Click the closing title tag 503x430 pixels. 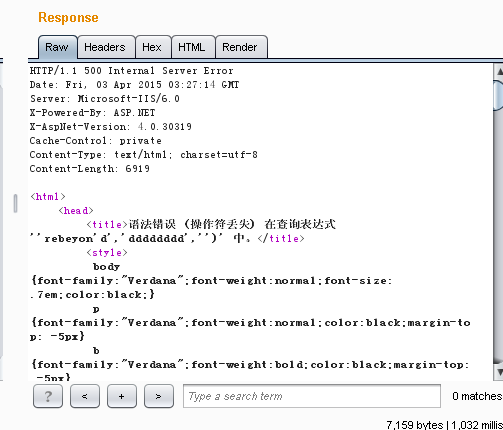(x=281, y=239)
